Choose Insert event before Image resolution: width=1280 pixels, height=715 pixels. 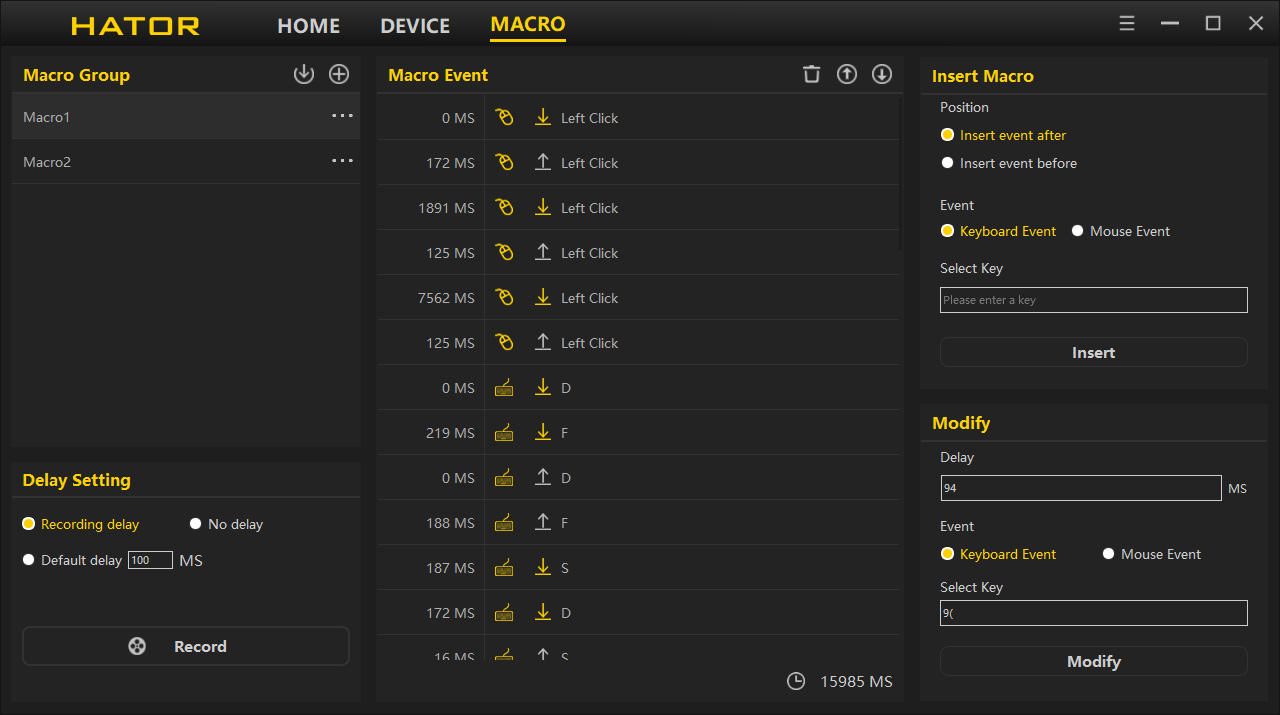(x=948, y=163)
